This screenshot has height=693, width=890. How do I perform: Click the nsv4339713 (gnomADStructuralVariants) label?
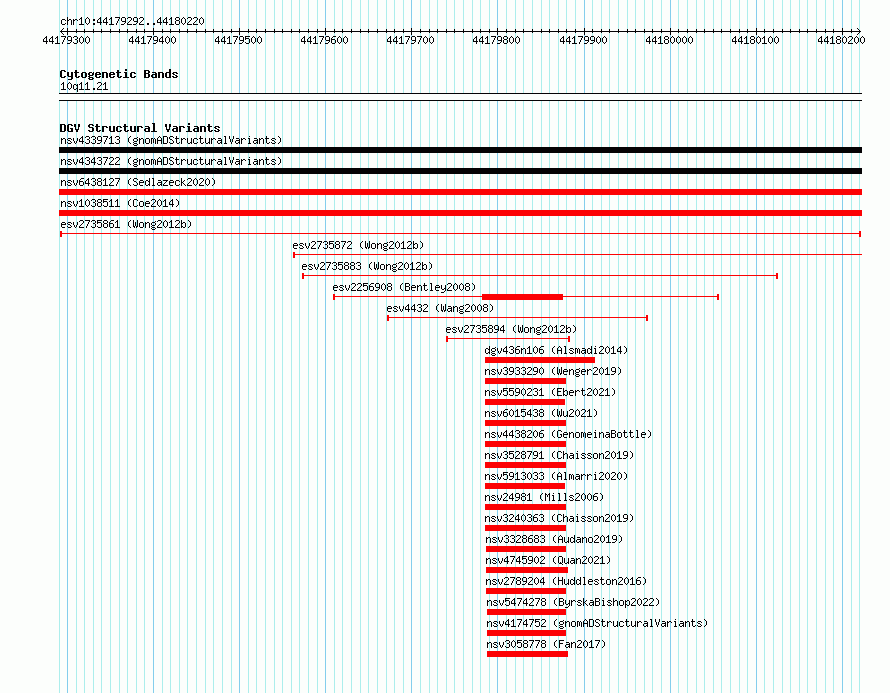[171, 140]
